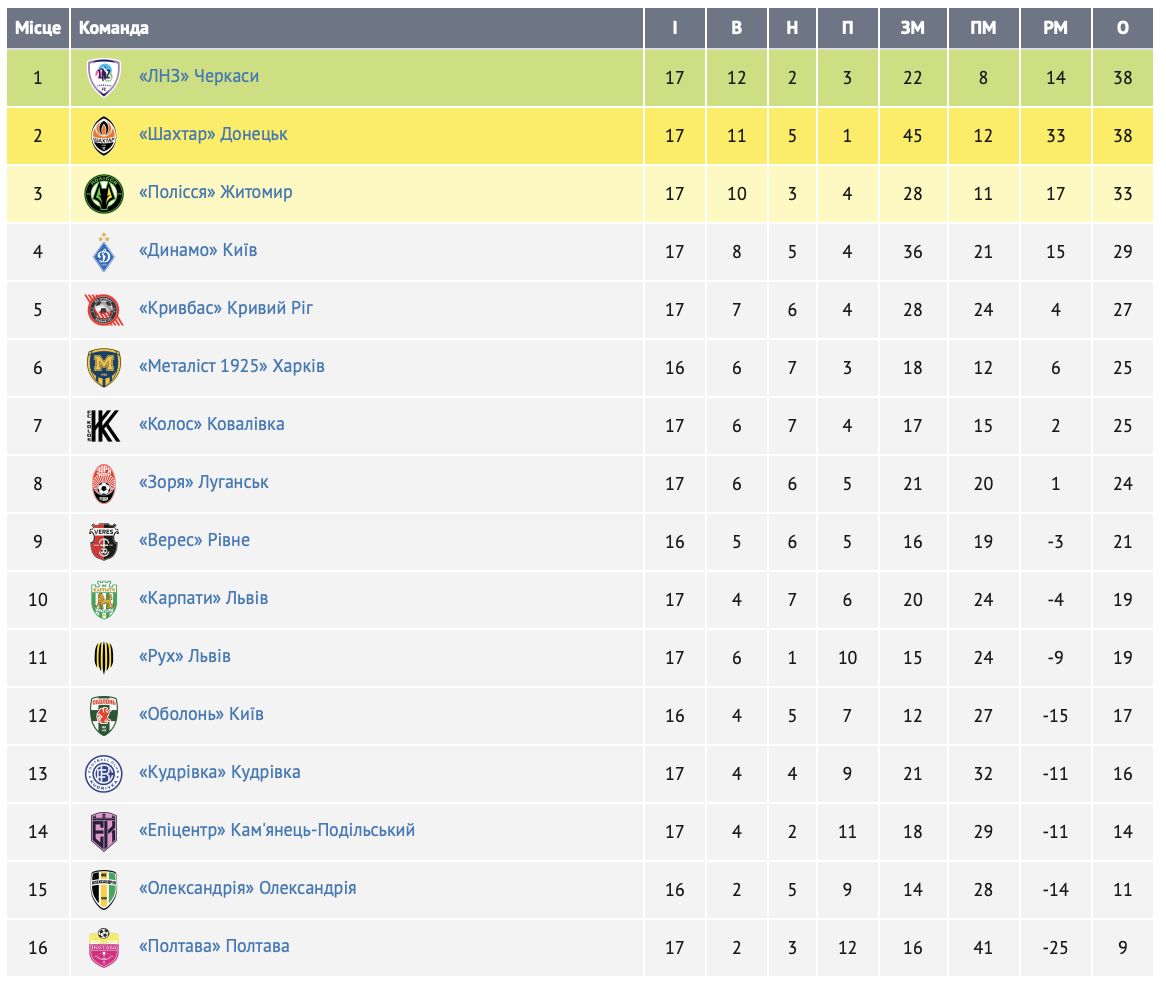
Task: Click the Zorya Luhansk club emblem
Action: [x=104, y=483]
